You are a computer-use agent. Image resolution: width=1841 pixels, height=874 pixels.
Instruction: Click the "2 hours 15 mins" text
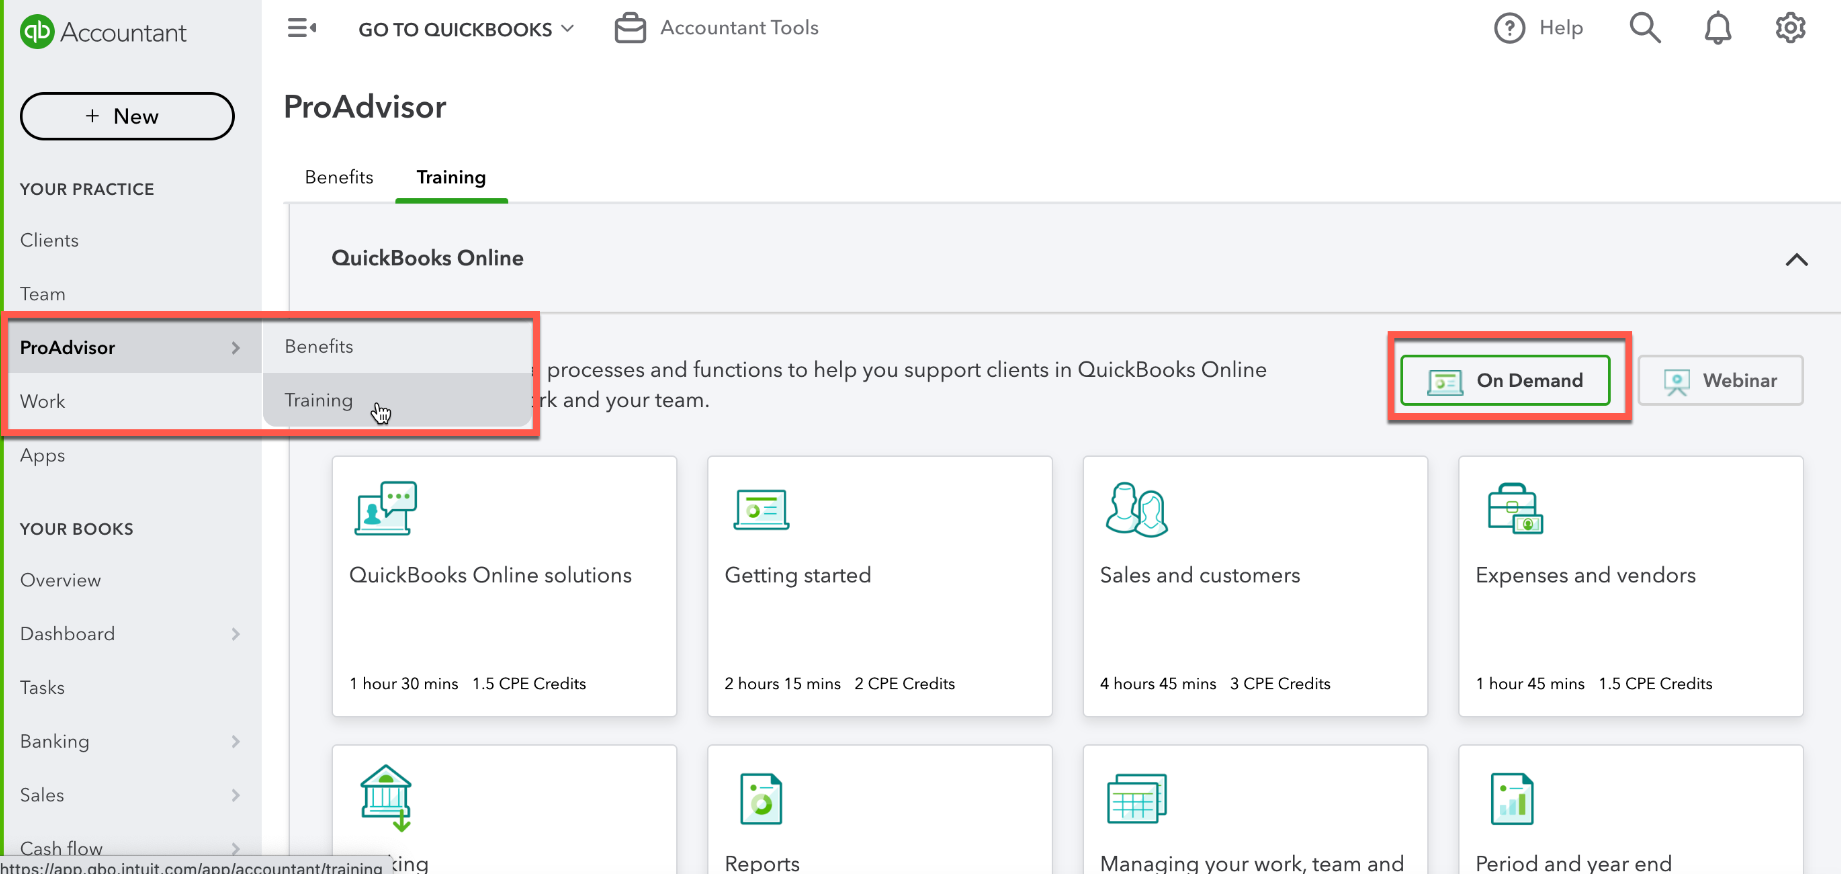(x=783, y=684)
